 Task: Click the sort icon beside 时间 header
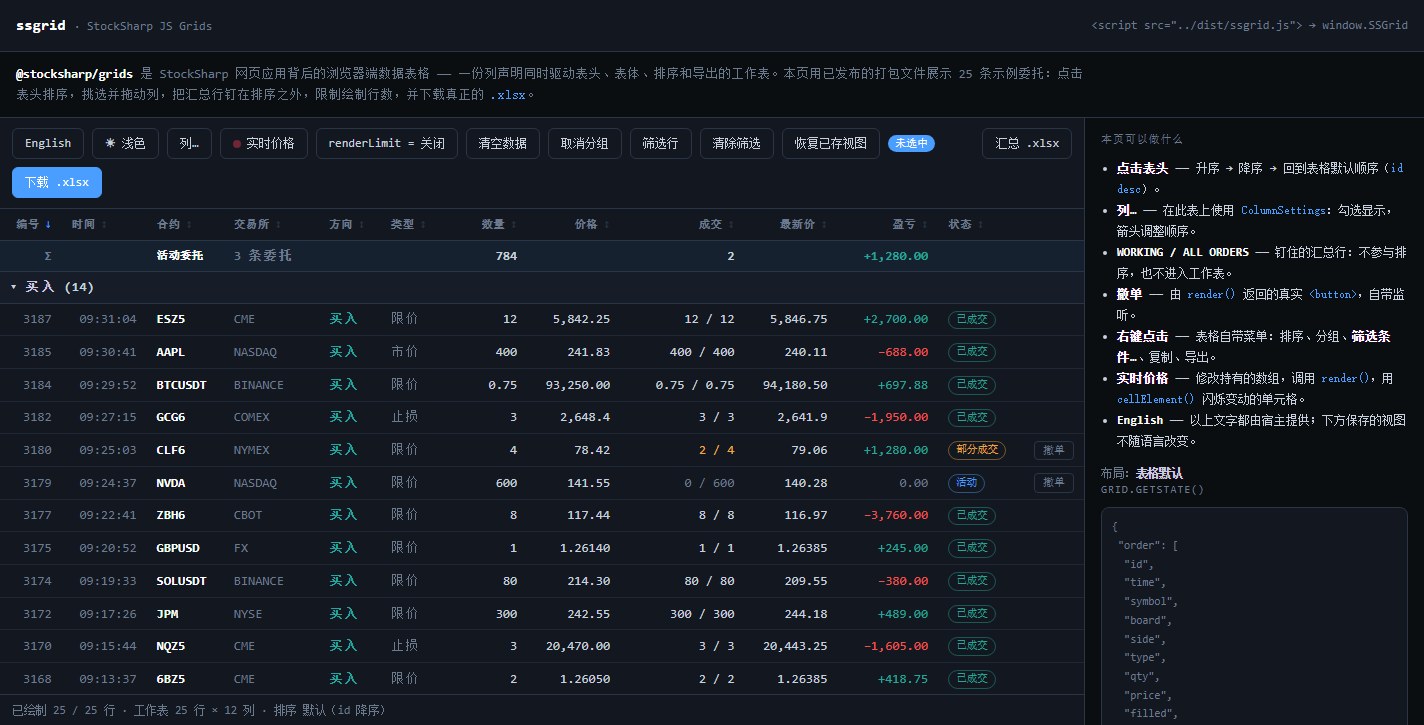pyautogui.click(x=104, y=225)
